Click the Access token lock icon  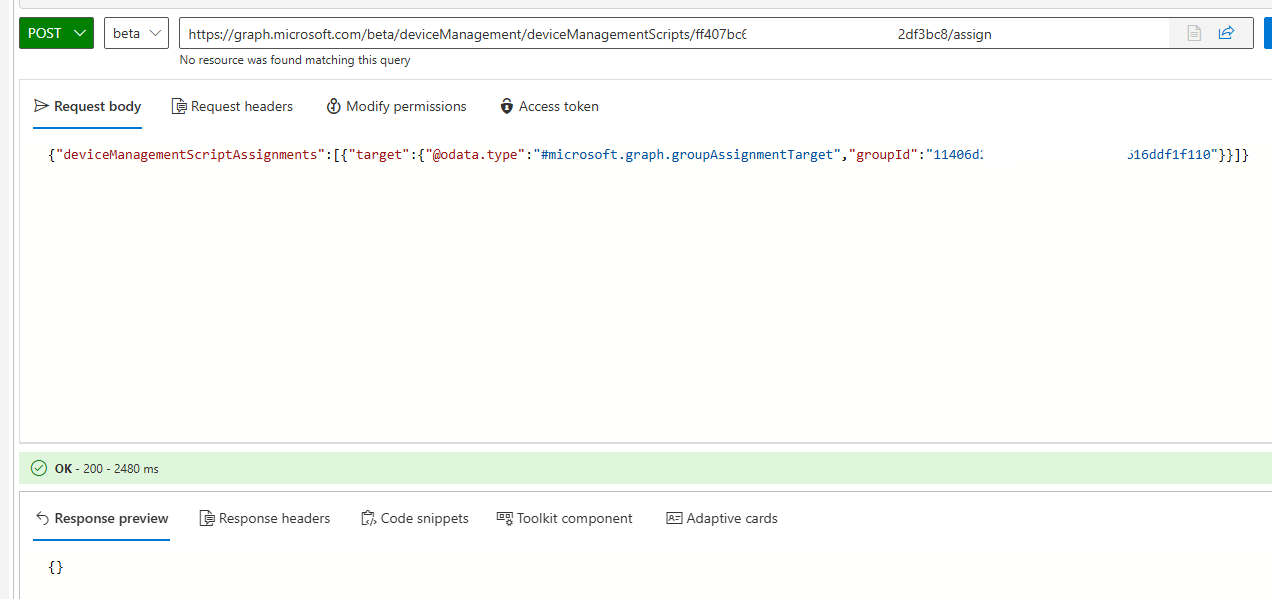(x=510, y=105)
